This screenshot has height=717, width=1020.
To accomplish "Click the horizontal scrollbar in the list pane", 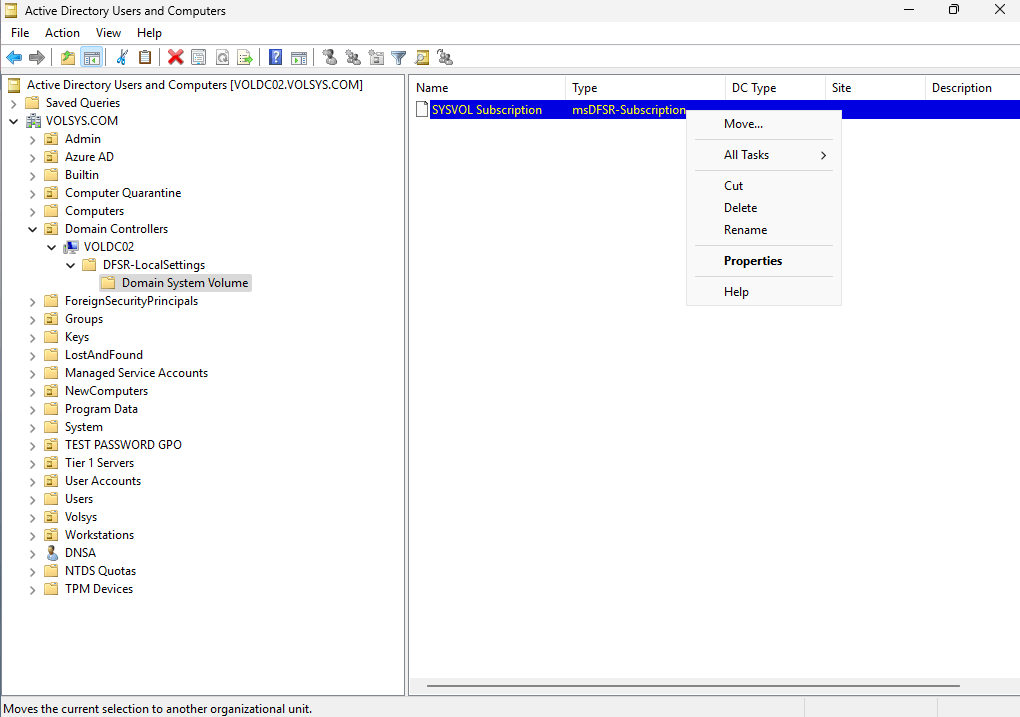I will click(x=692, y=686).
